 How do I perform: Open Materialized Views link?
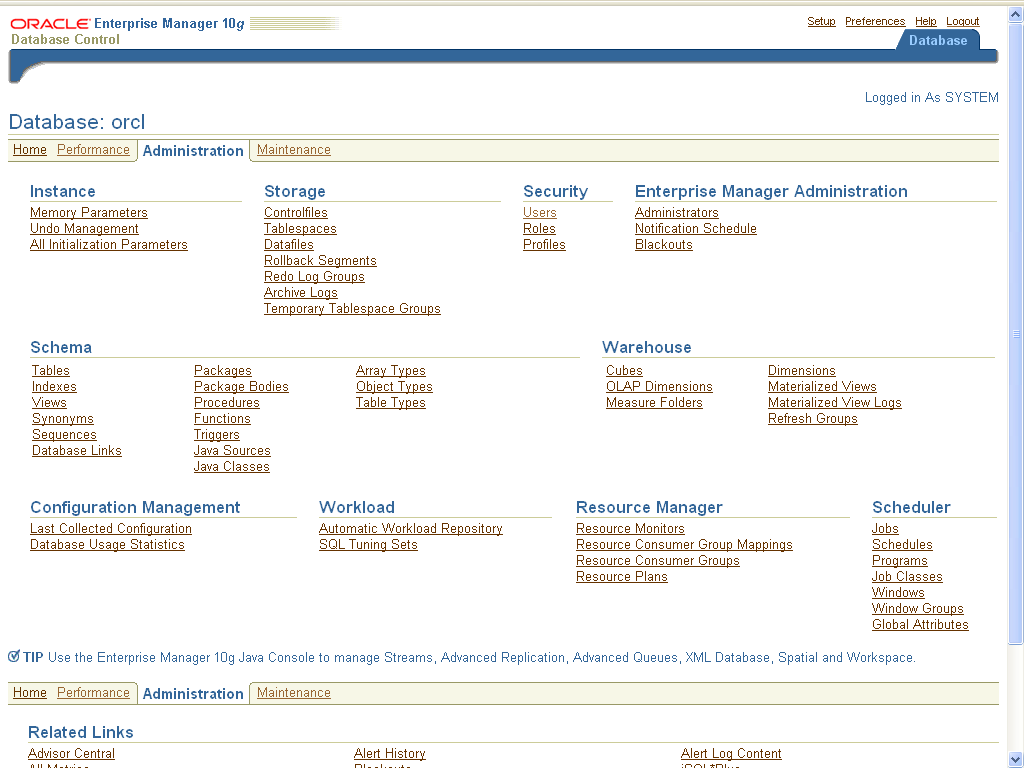822,387
